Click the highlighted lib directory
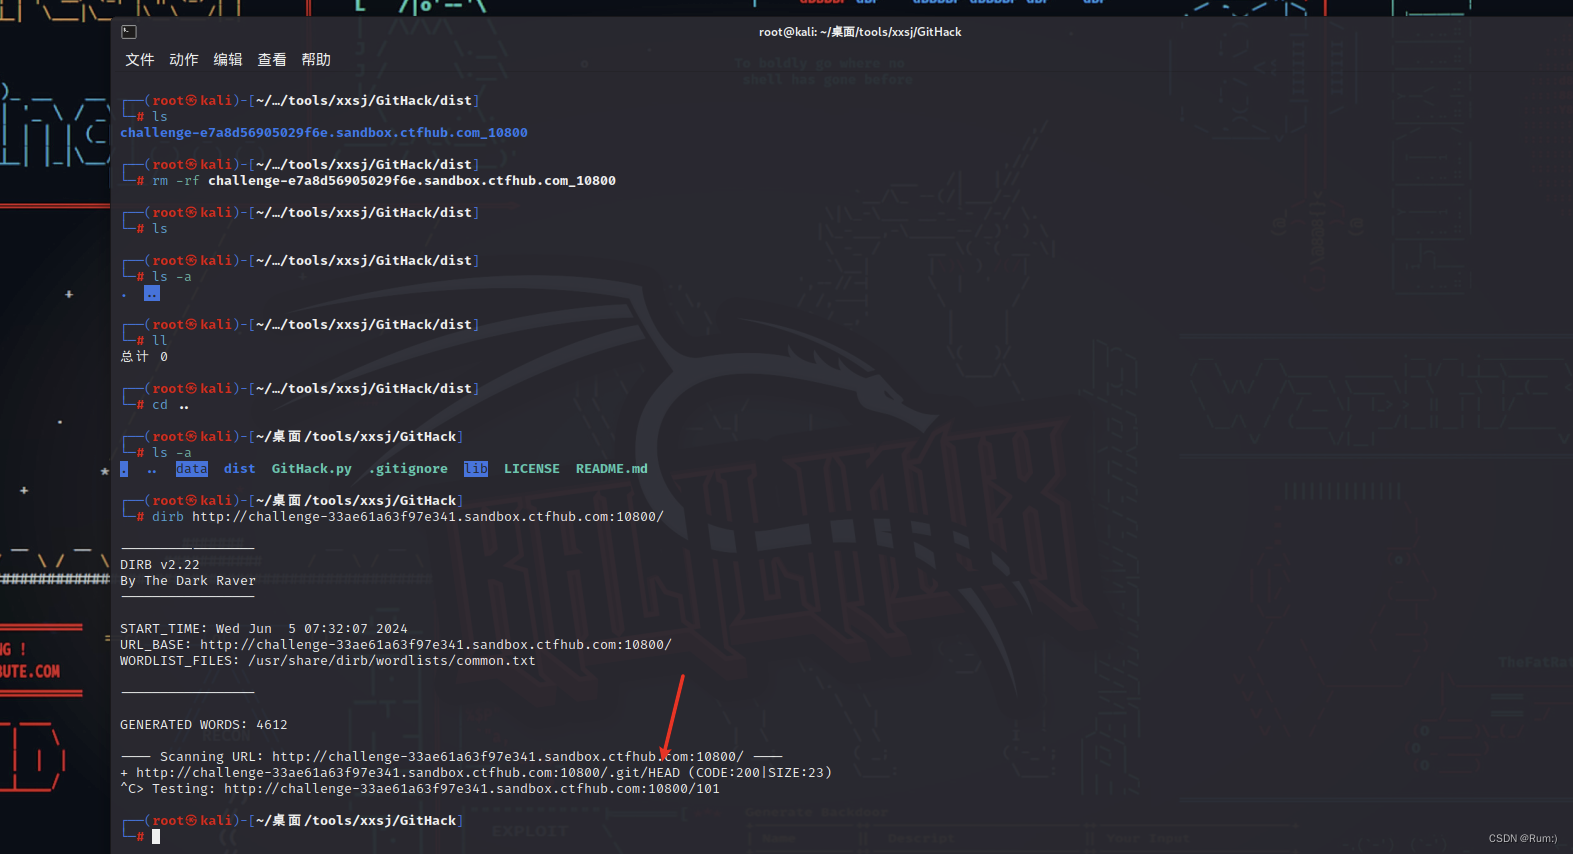 click(476, 469)
